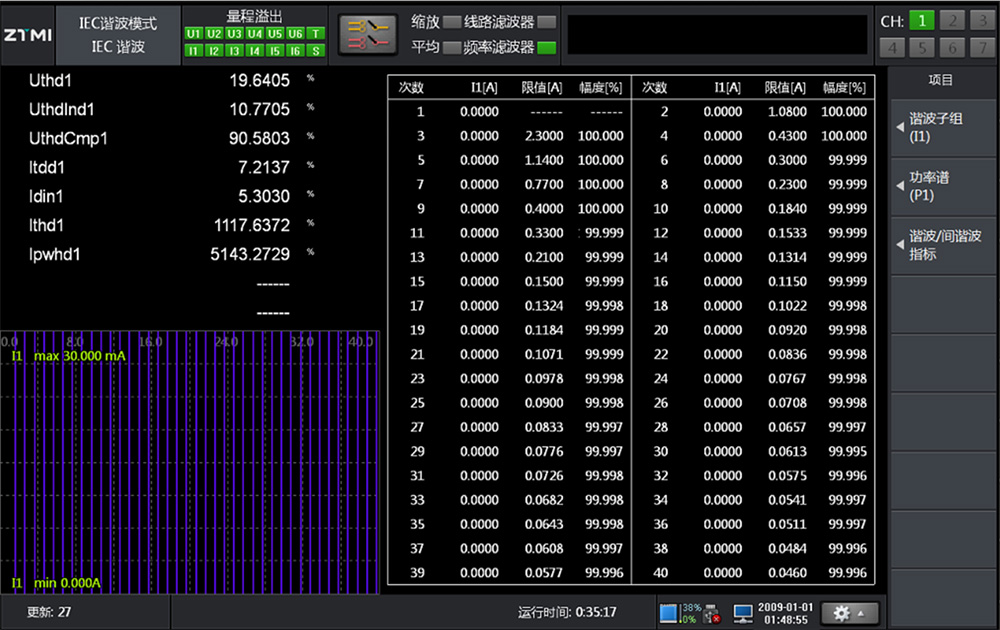Click the I1 min 0.000A label

click(x=56, y=583)
